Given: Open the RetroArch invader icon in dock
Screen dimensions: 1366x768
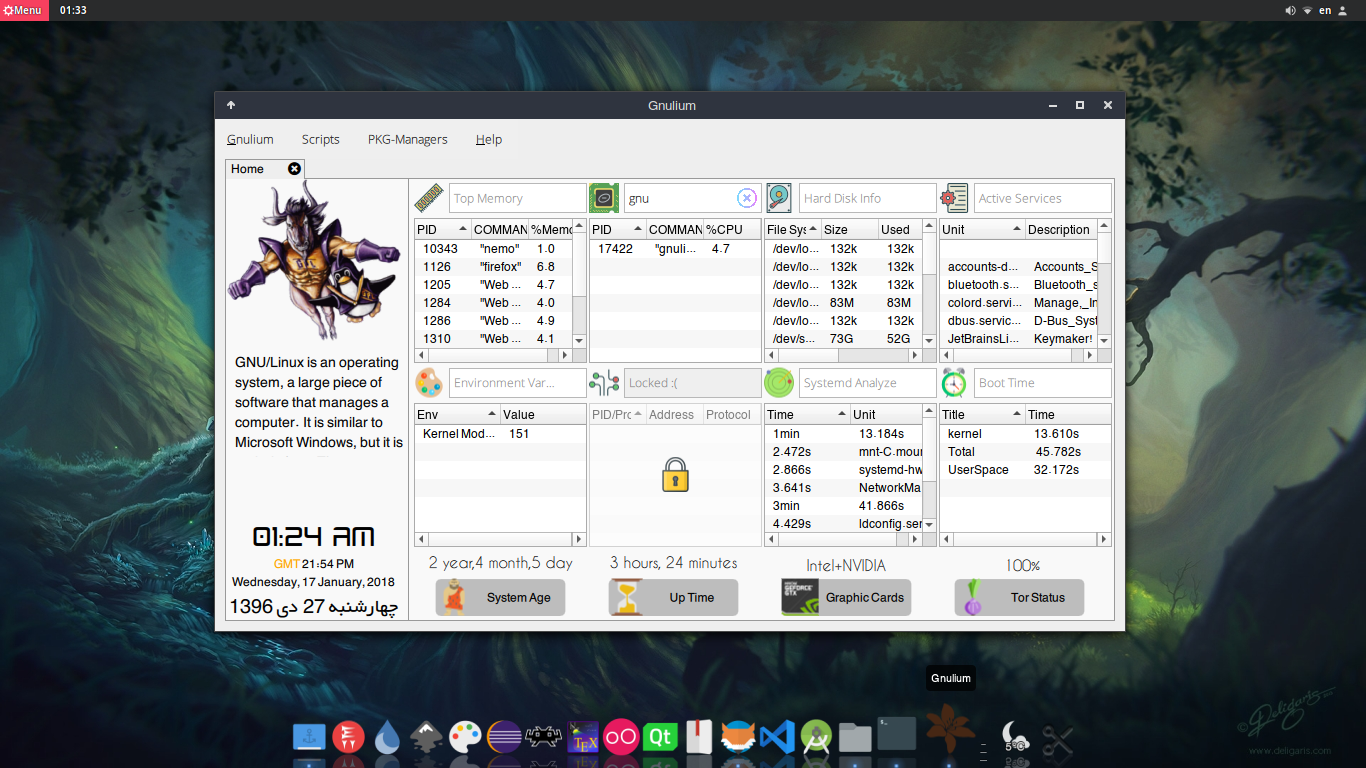Looking at the screenshot, I should click(x=543, y=738).
